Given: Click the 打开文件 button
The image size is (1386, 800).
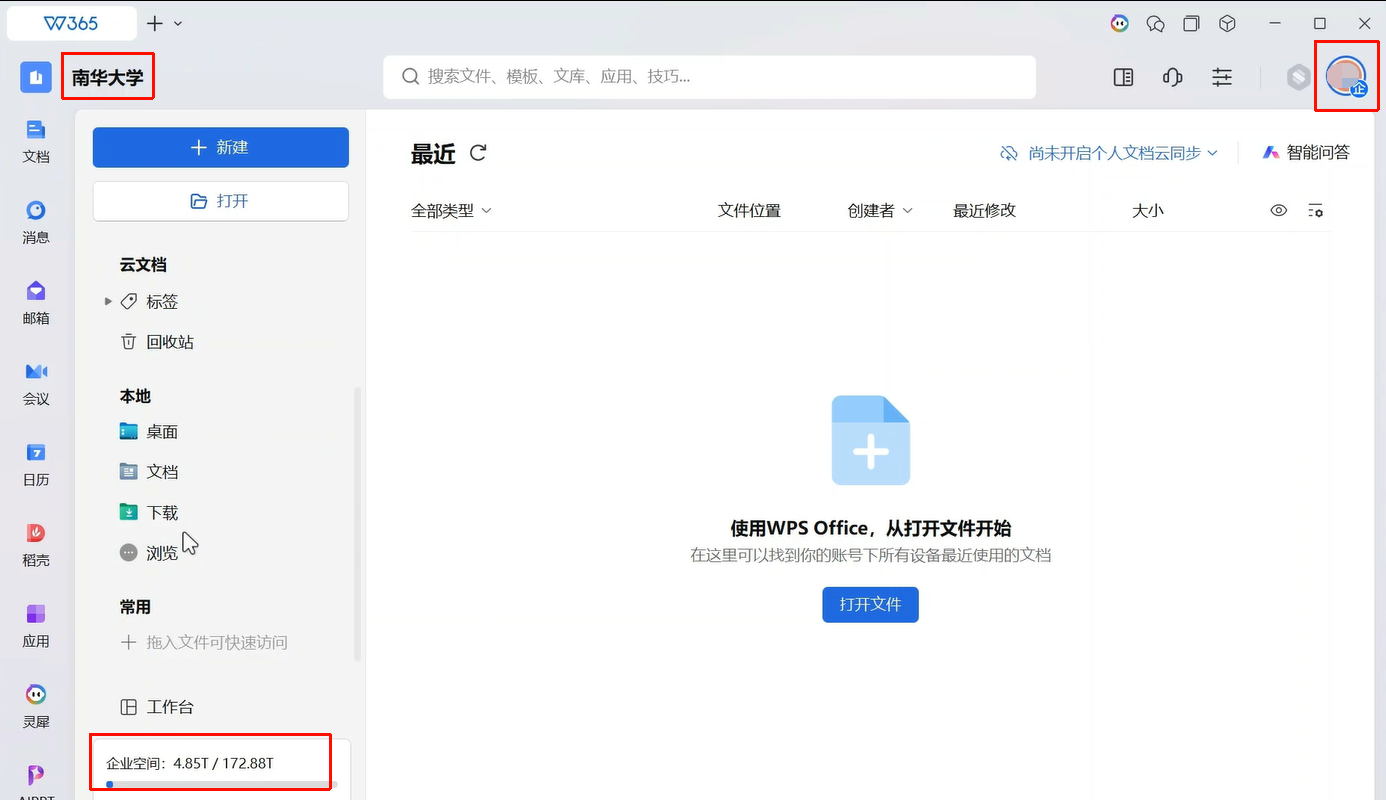Looking at the screenshot, I should (x=870, y=604).
